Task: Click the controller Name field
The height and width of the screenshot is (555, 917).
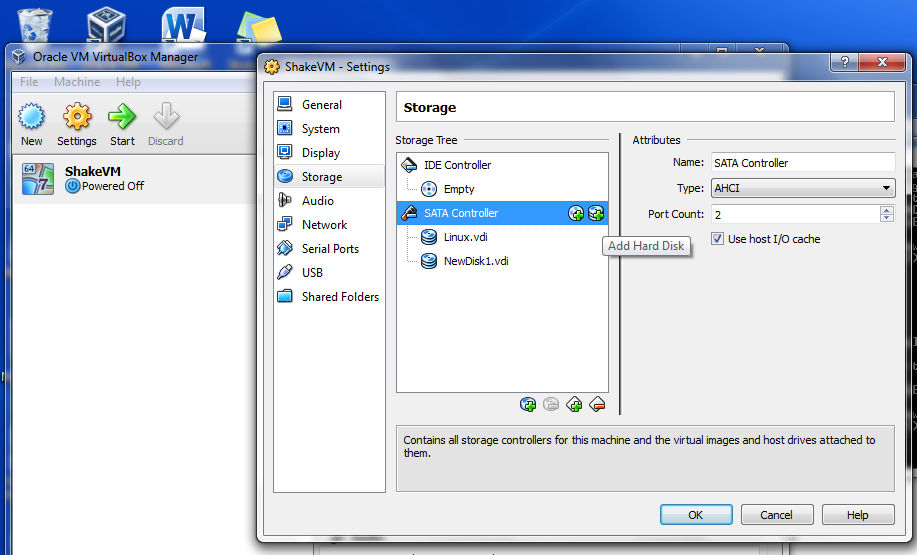Action: tap(803, 163)
